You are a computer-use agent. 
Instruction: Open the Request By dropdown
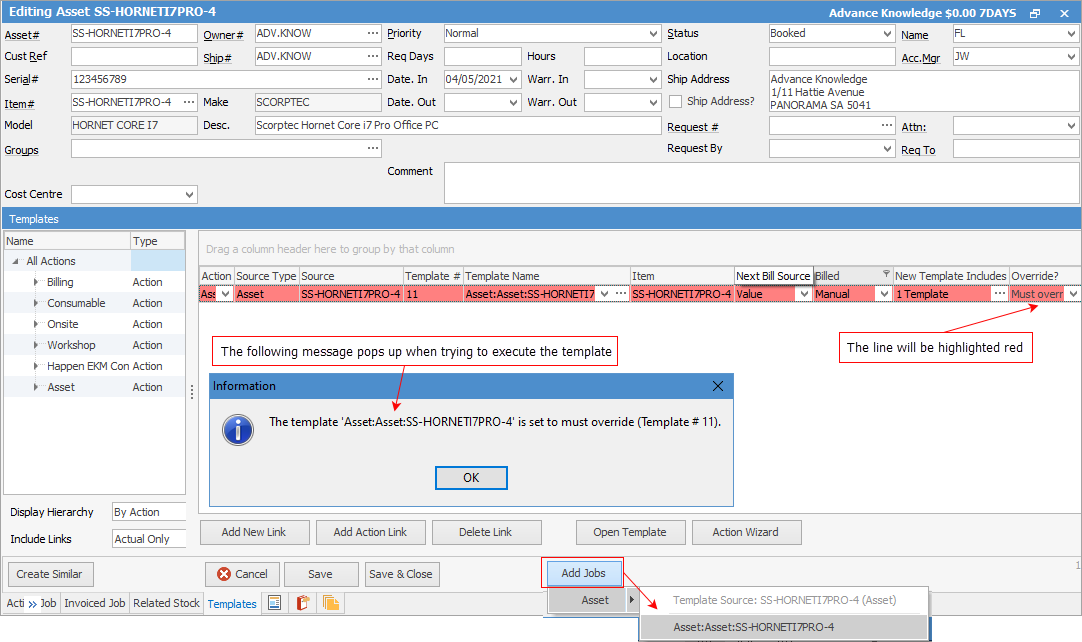(887, 148)
